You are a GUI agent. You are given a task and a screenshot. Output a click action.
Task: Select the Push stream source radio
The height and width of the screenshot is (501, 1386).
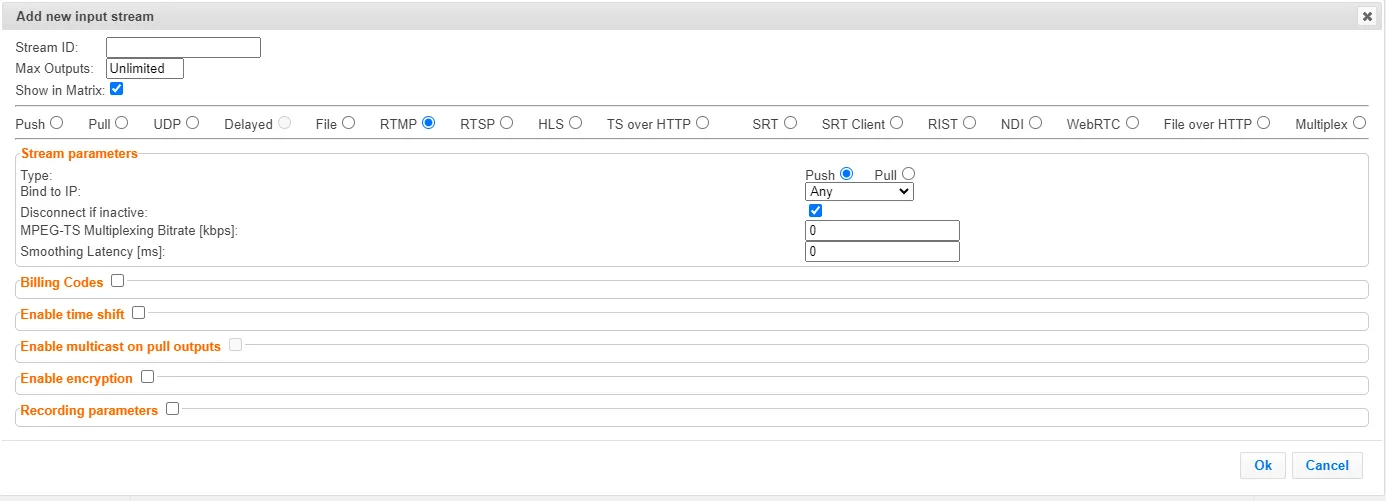[x=57, y=123]
